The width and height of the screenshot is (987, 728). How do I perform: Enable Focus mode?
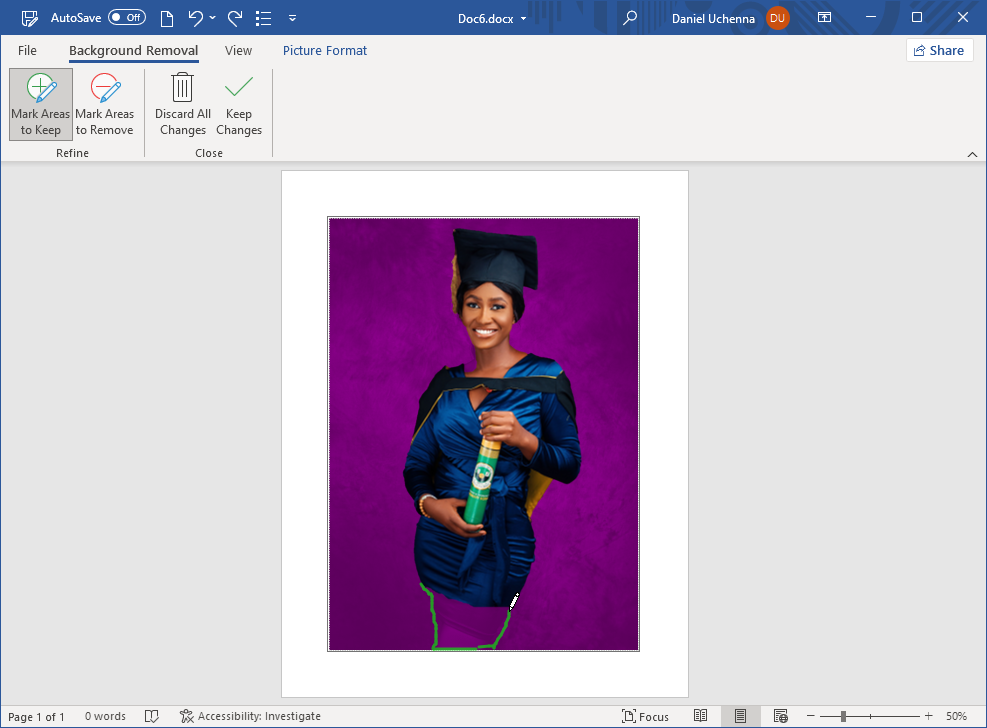coord(646,716)
